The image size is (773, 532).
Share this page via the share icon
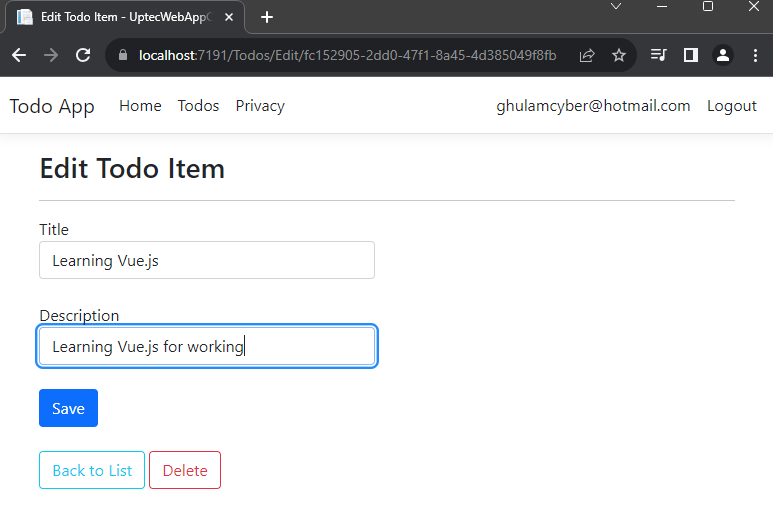[x=587, y=55]
